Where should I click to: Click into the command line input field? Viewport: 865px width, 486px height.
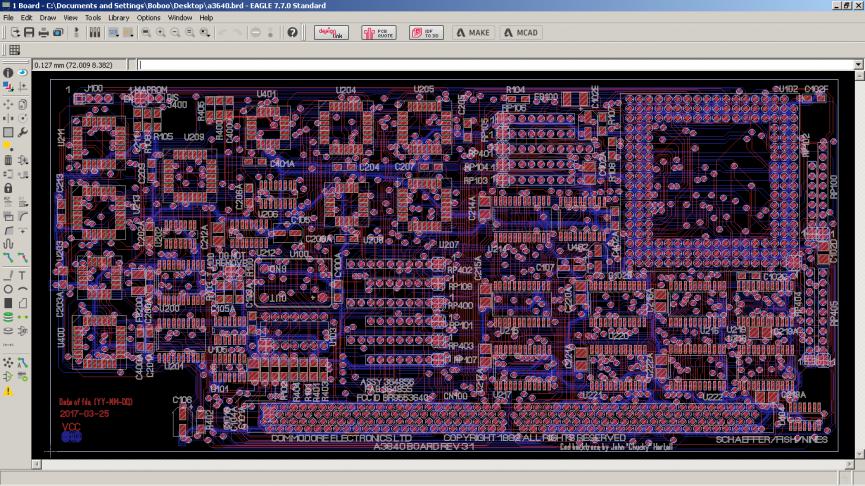click(495, 65)
